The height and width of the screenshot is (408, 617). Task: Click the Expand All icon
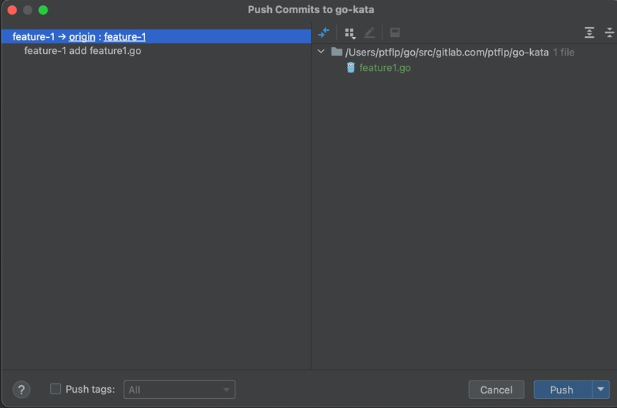tap(589, 33)
